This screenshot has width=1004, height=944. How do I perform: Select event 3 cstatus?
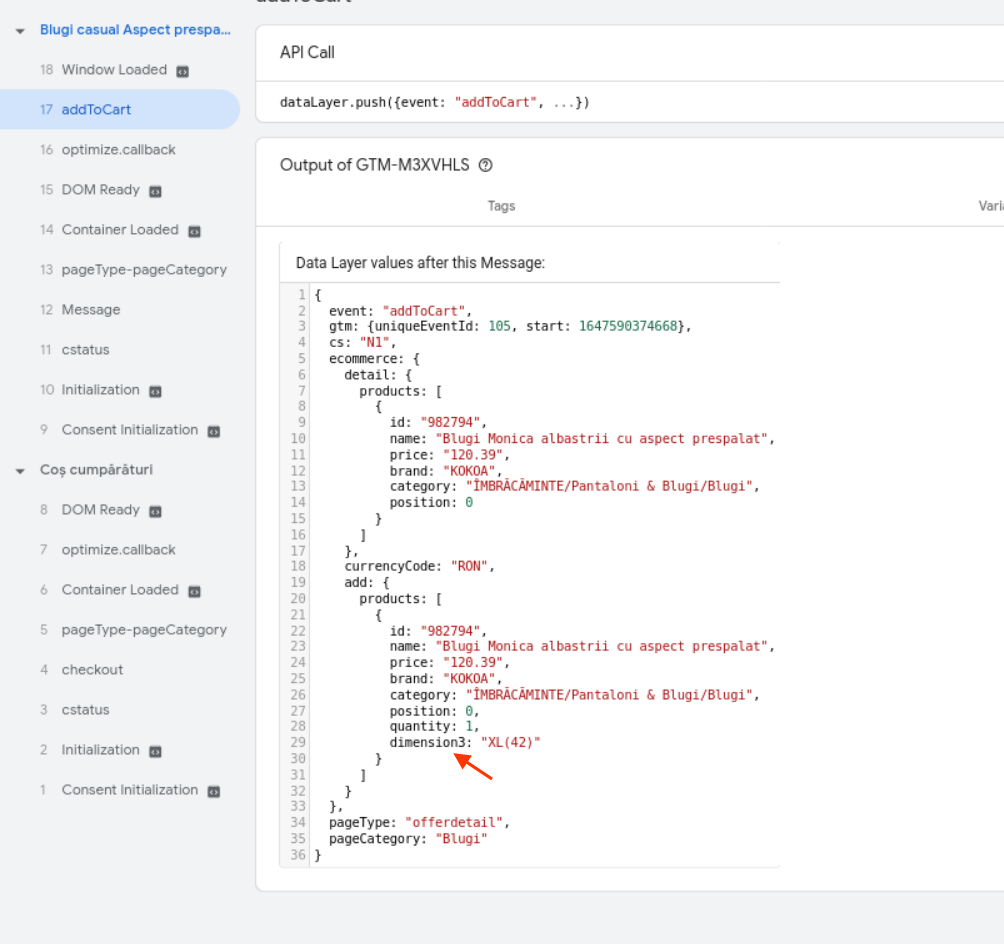[x=85, y=710]
